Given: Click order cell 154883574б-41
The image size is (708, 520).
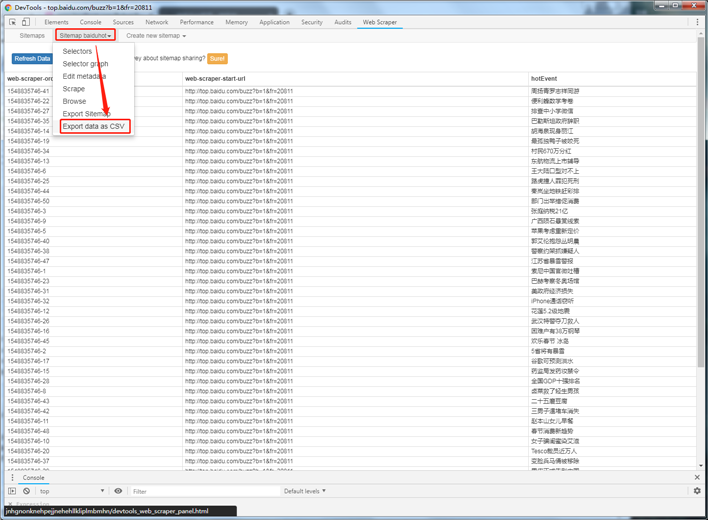Looking at the screenshot, I should (28, 91).
